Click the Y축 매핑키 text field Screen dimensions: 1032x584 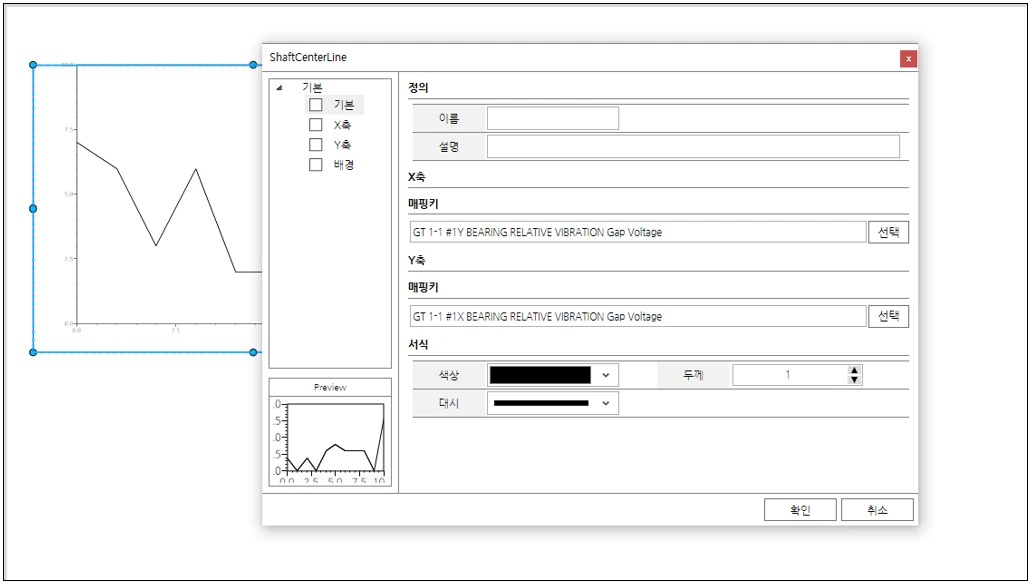(x=638, y=316)
